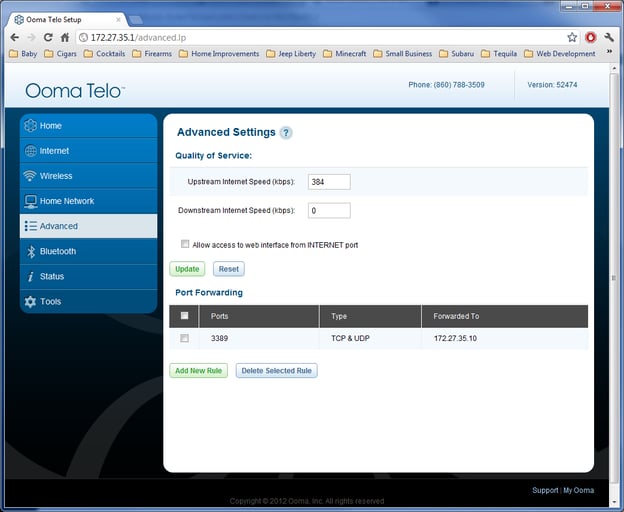Click the Tools gear icon
Viewport: 624px width, 512px height.
[x=31, y=301]
